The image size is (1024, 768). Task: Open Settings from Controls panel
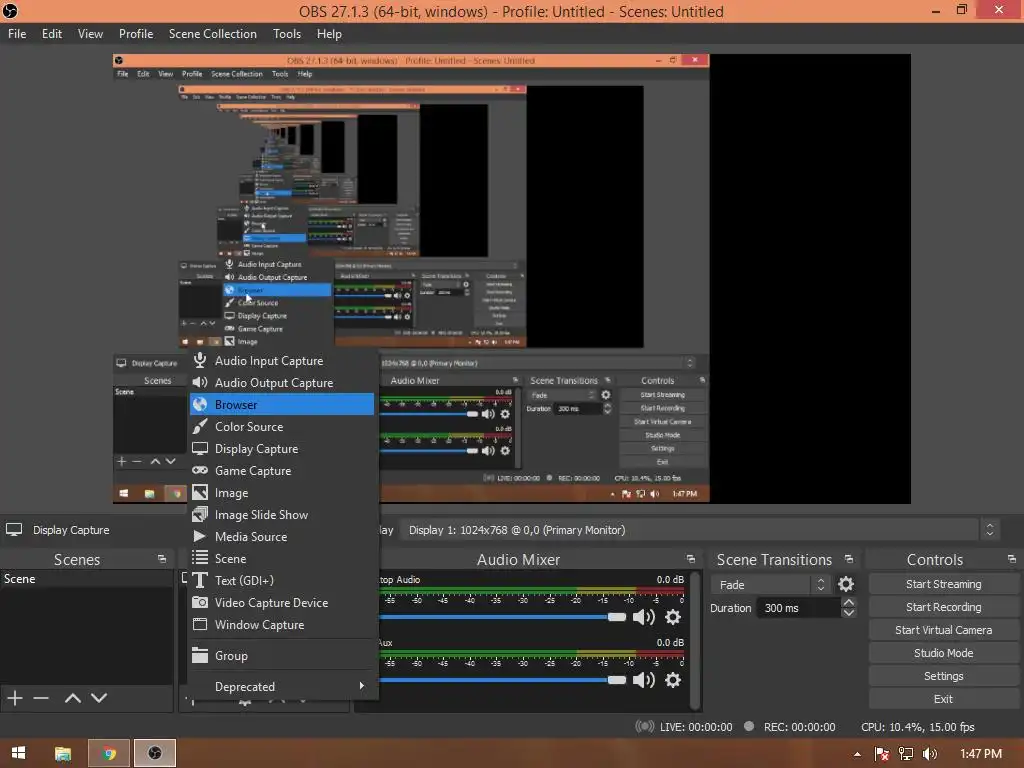coord(944,676)
